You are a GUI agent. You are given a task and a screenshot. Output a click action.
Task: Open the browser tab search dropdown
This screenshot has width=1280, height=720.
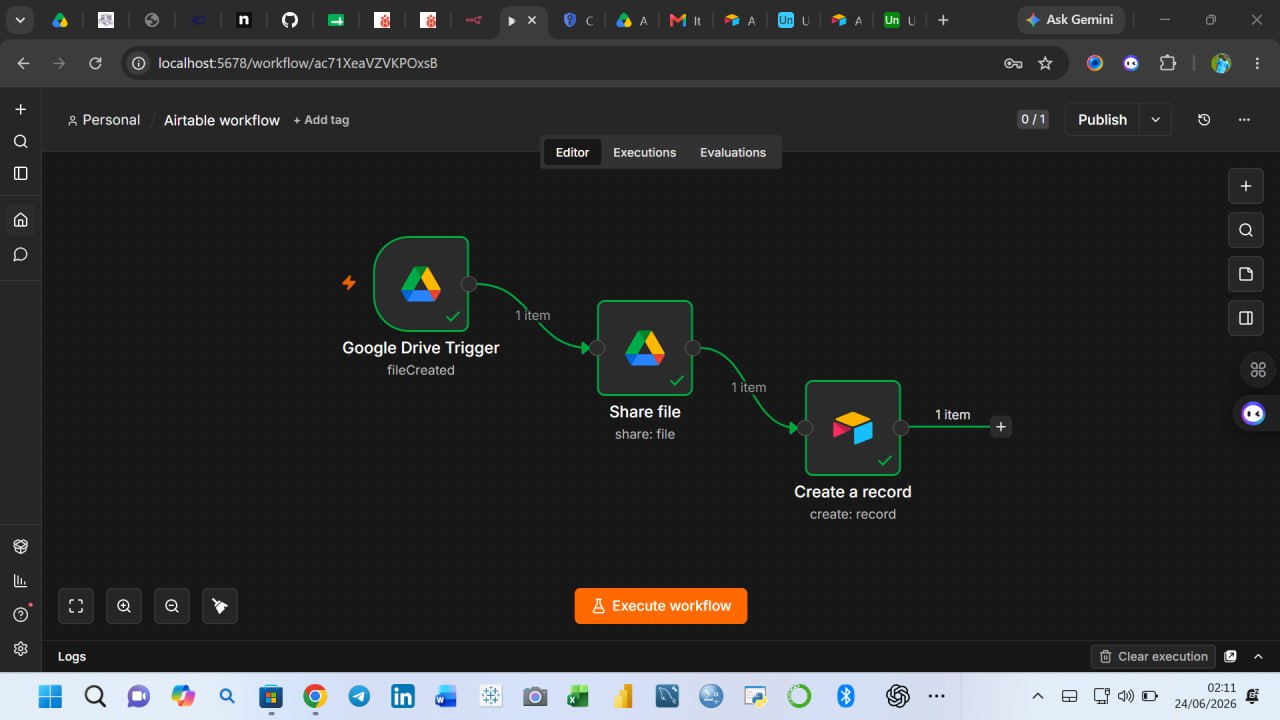[19, 20]
